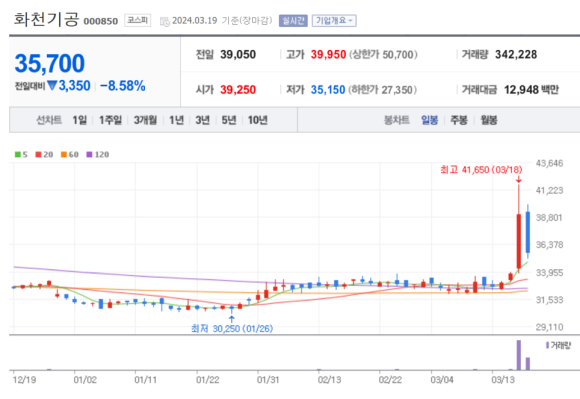The width and height of the screenshot is (580, 399).
Task: Click the current price 35,700
Action: click(50, 63)
